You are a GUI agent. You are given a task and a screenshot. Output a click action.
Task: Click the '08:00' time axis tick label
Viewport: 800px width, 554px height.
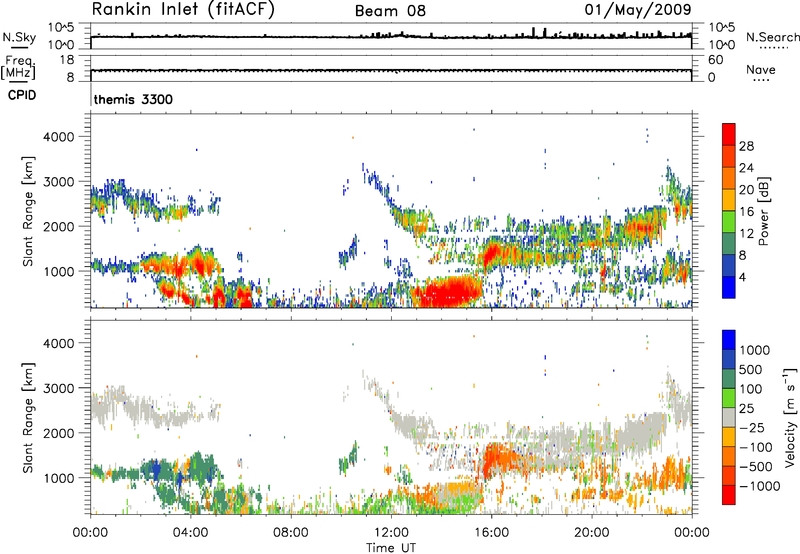[x=291, y=533]
